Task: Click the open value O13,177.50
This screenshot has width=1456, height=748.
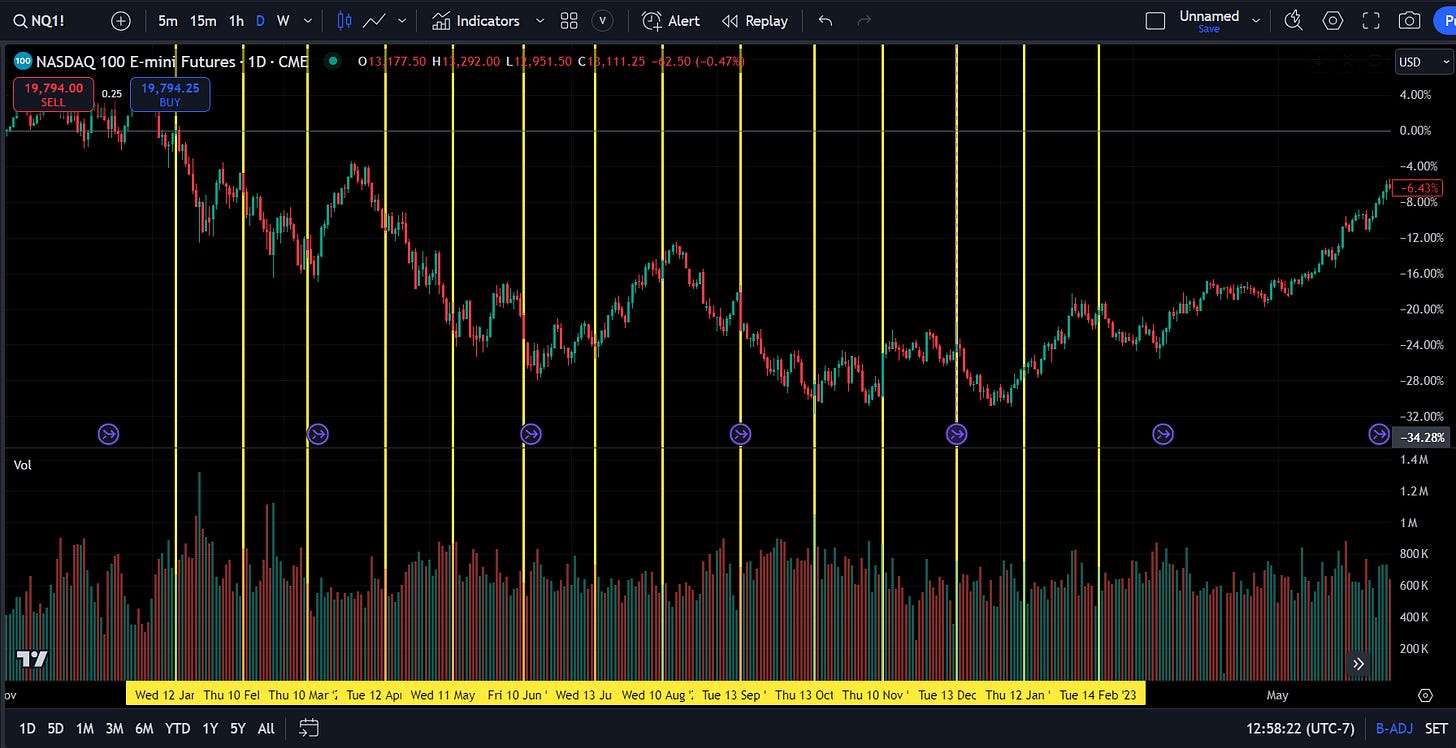Action: [393, 62]
